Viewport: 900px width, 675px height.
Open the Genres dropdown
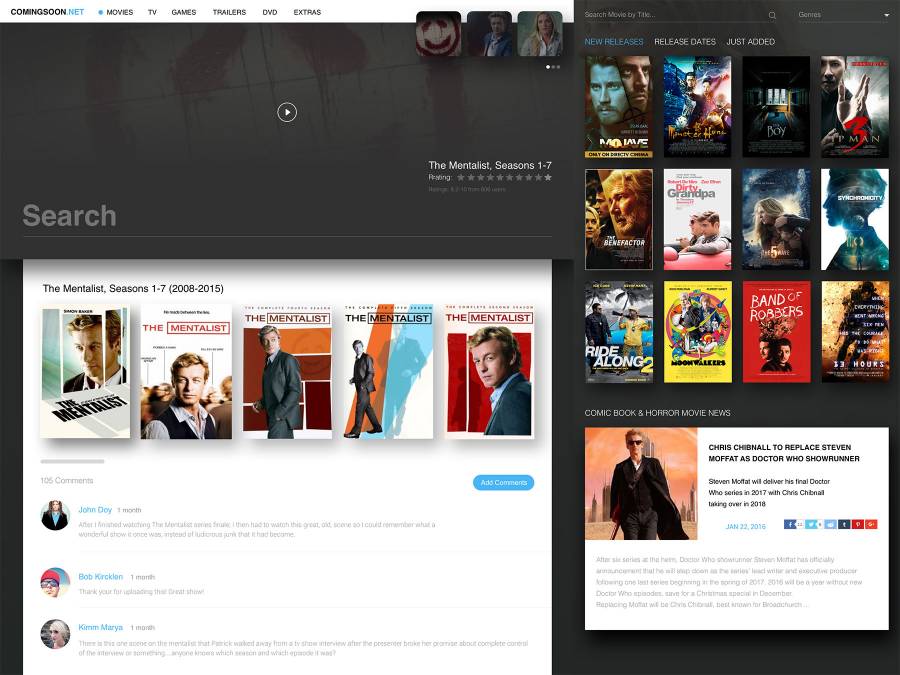[843, 15]
